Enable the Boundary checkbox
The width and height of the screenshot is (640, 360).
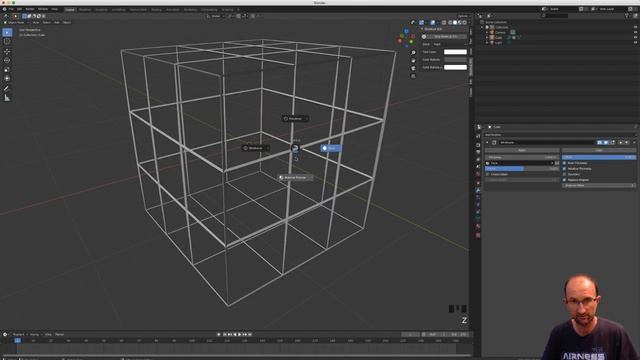tap(564, 174)
